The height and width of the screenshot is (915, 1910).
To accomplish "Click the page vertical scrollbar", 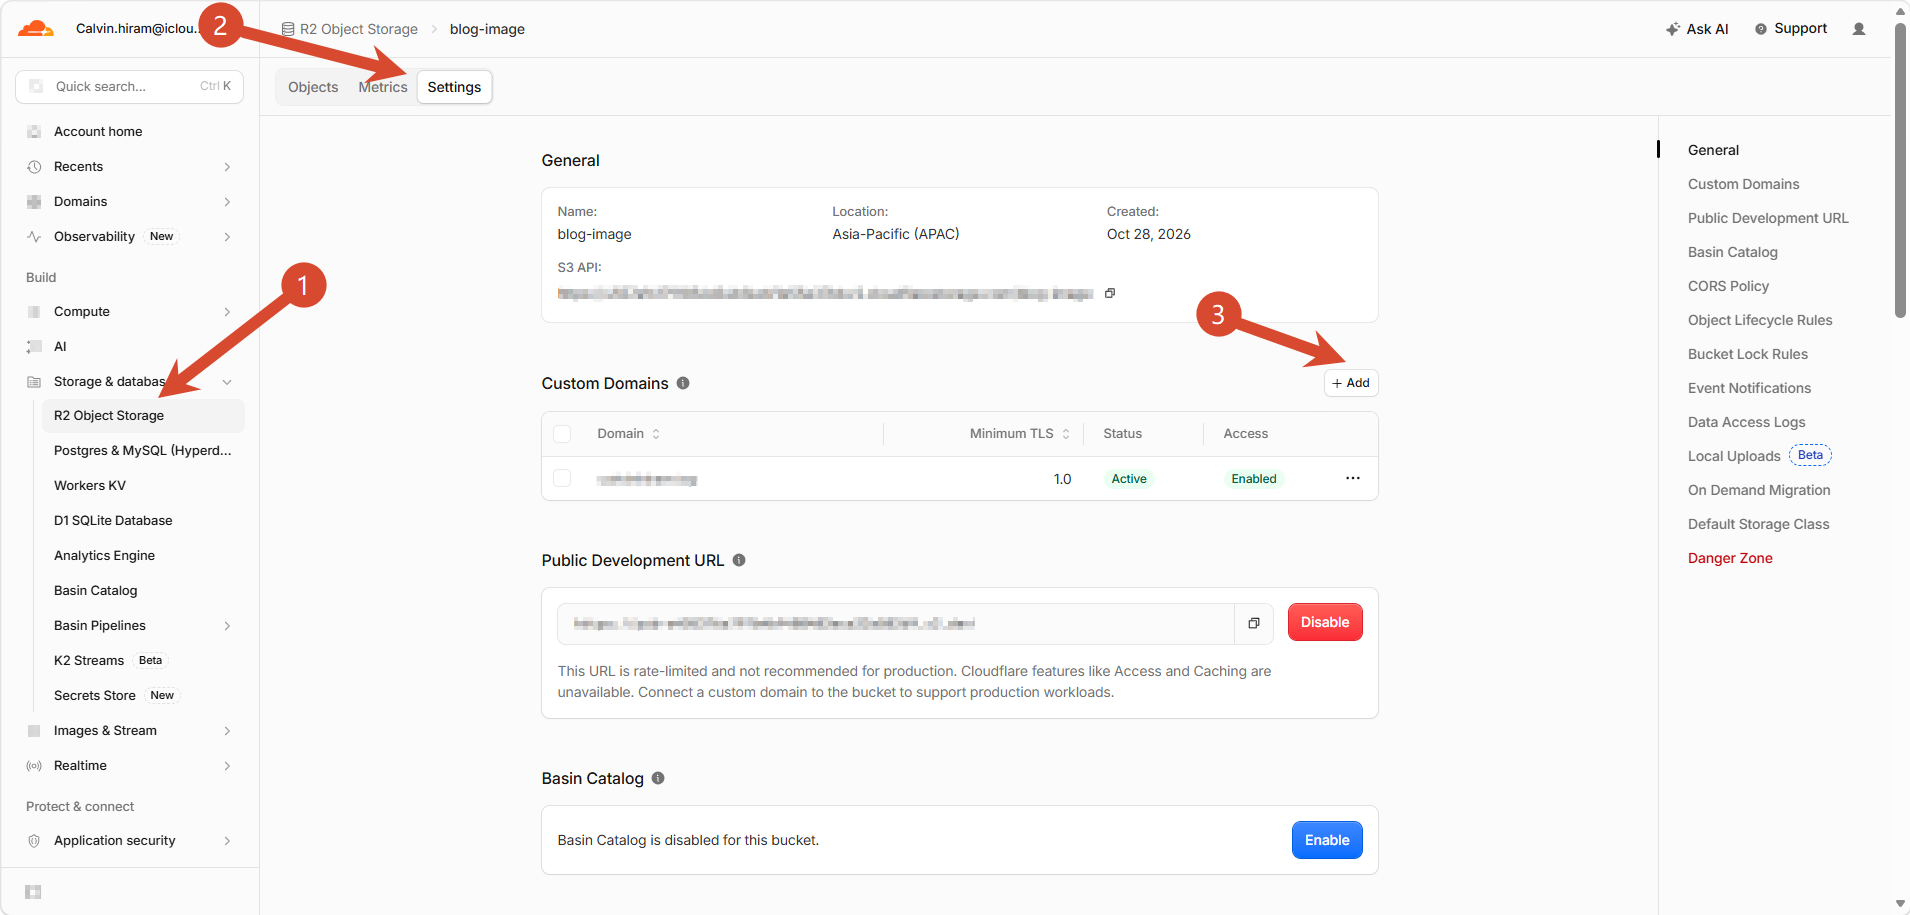I will click(1900, 170).
